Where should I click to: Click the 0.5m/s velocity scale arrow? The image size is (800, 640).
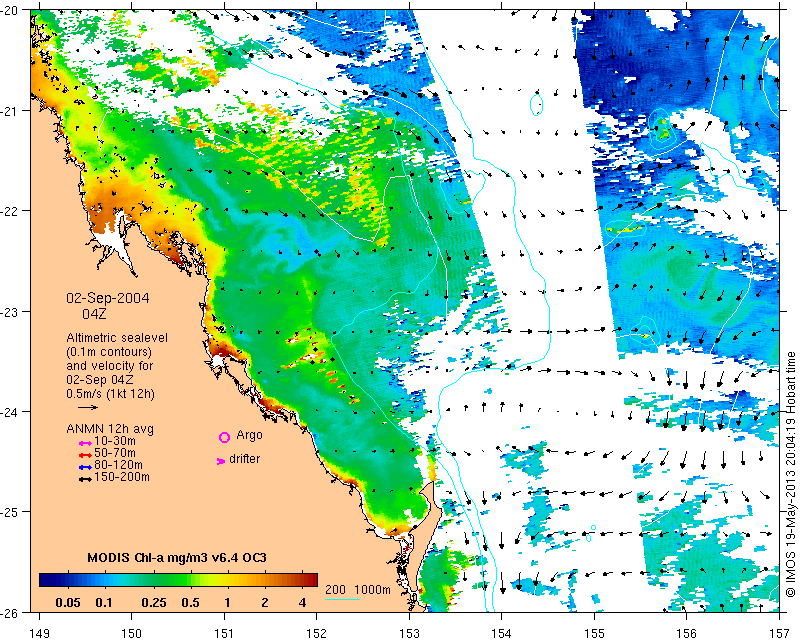tap(88, 407)
